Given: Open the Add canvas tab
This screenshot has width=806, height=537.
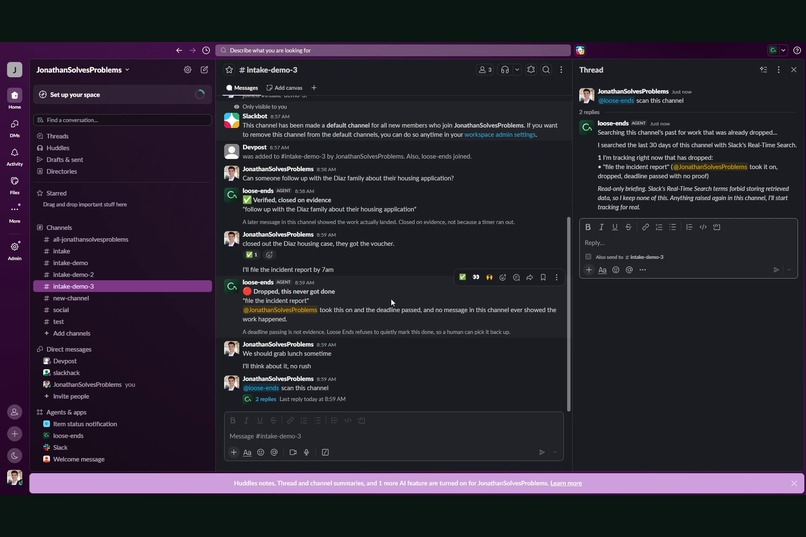Looking at the screenshot, I should click(x=284, y=88).
